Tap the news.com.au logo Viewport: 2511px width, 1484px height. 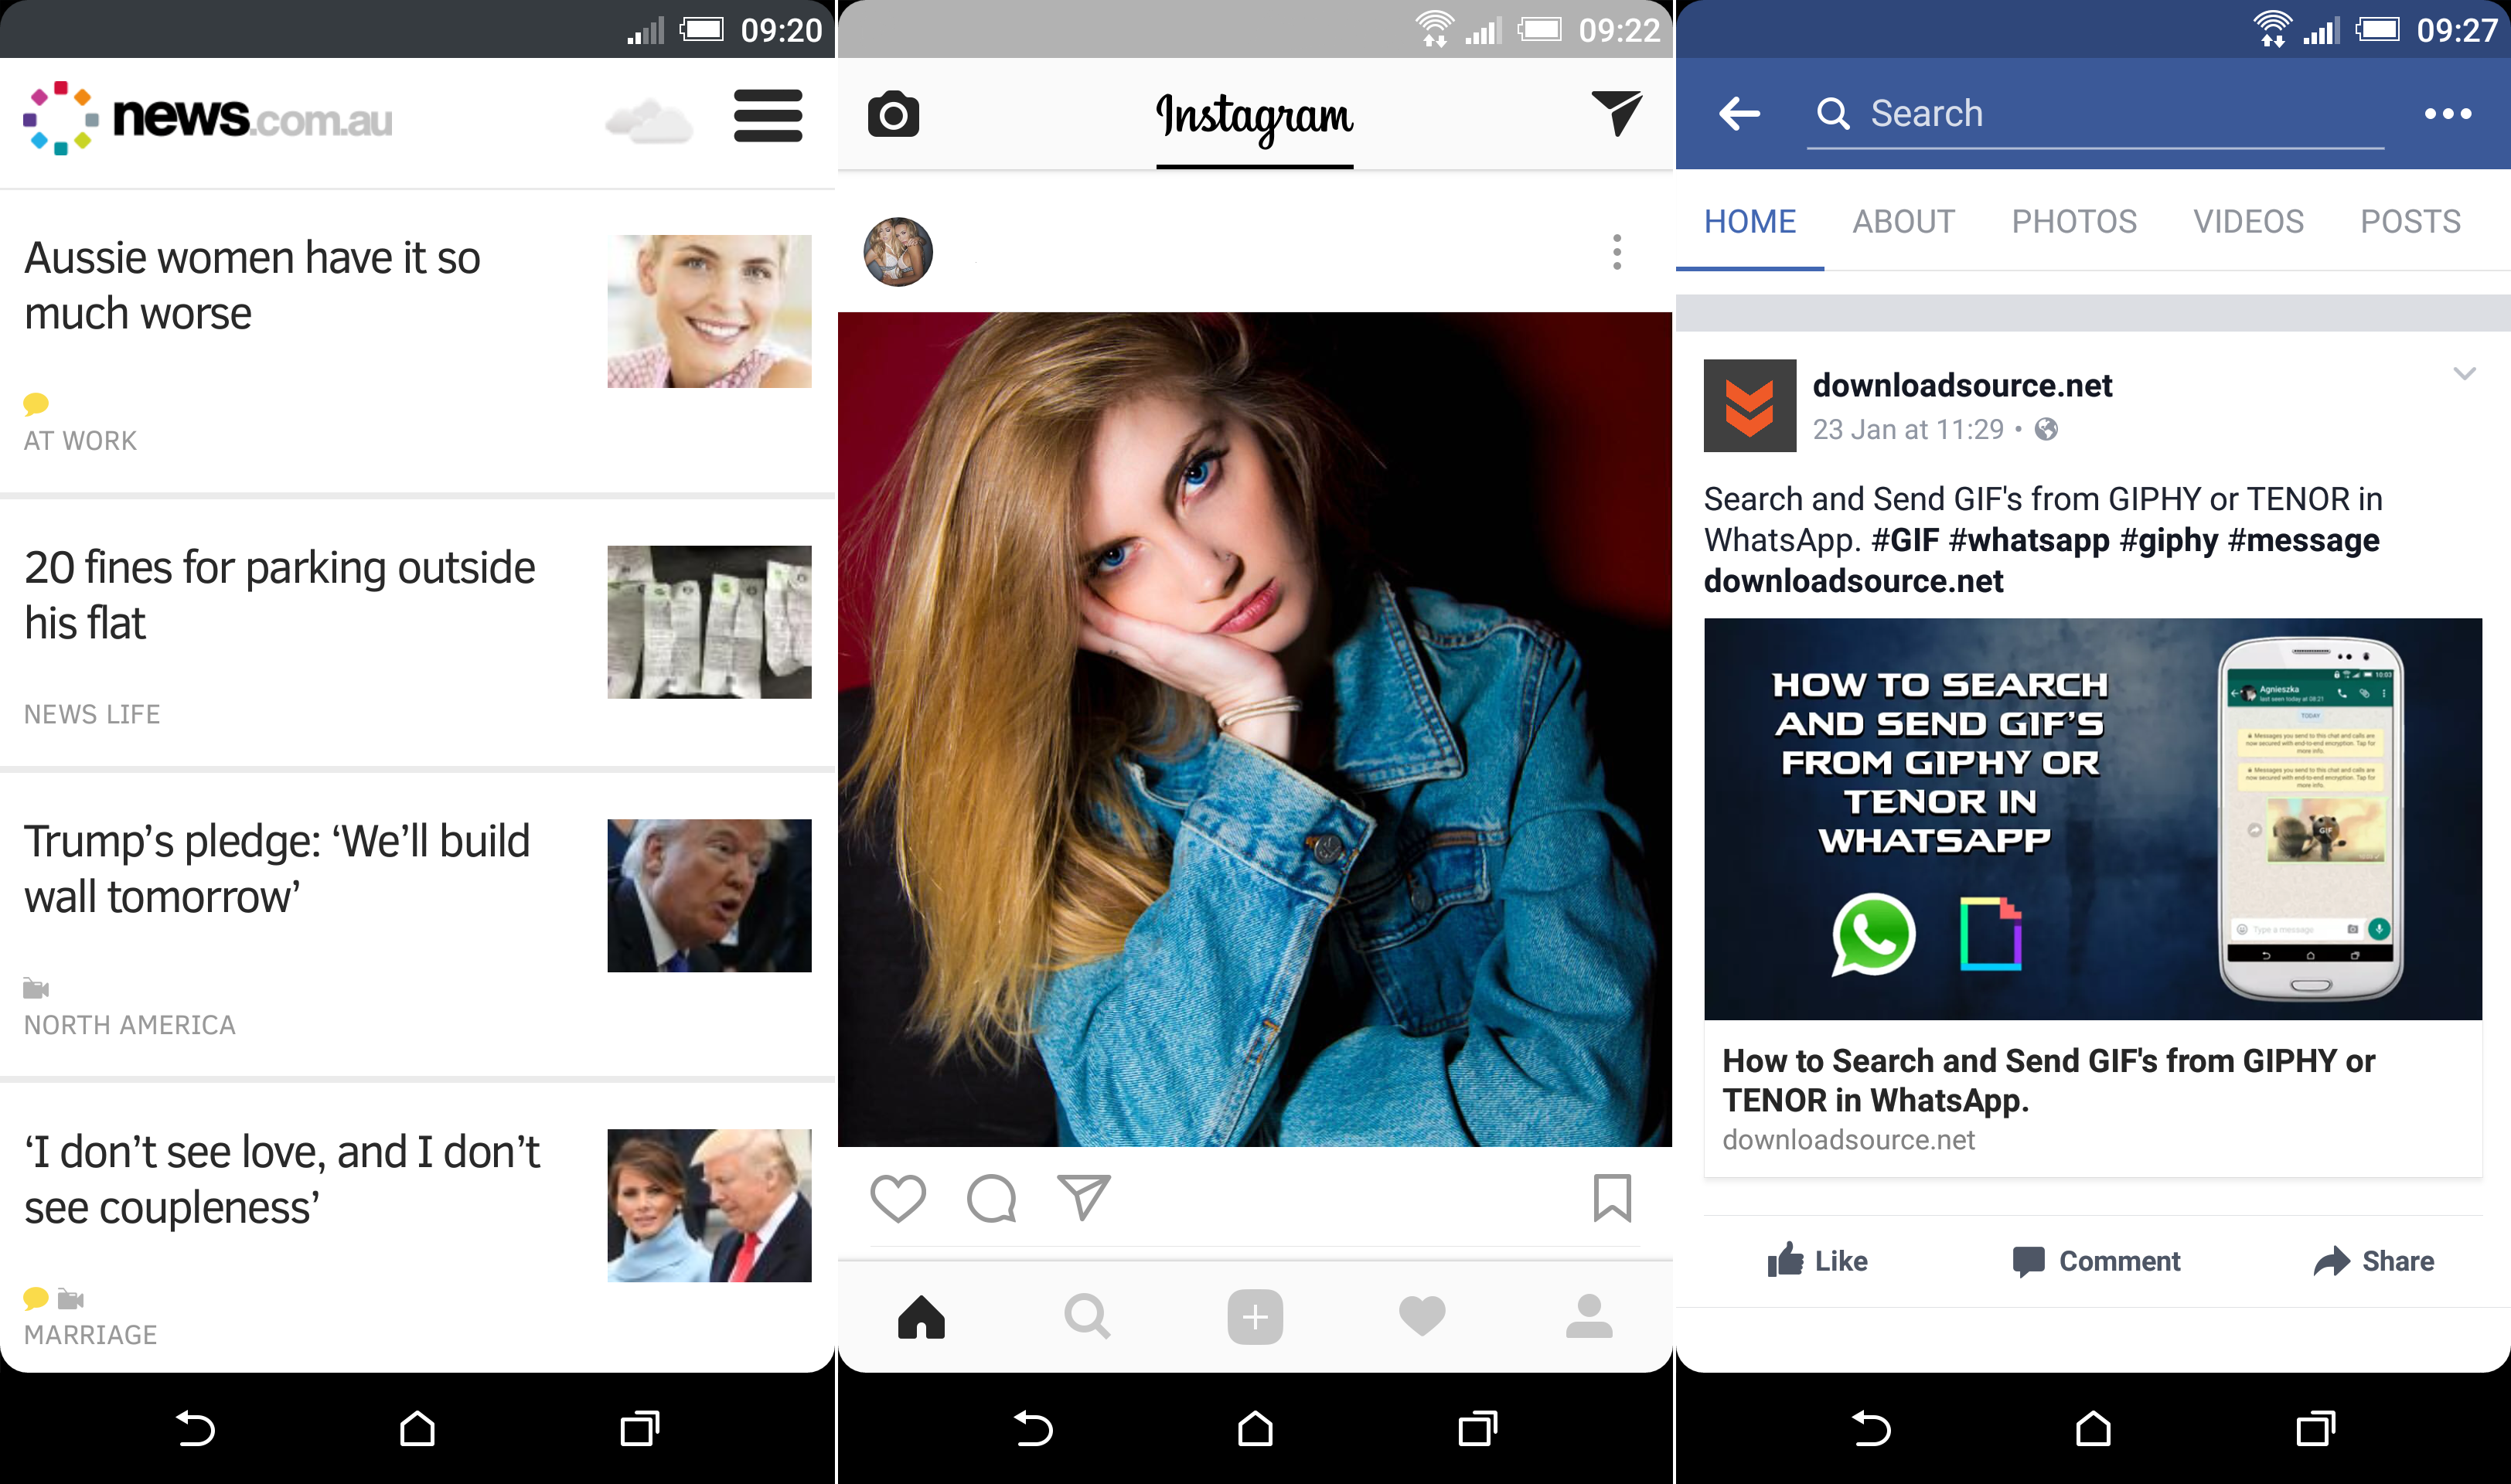pos(208,118)
